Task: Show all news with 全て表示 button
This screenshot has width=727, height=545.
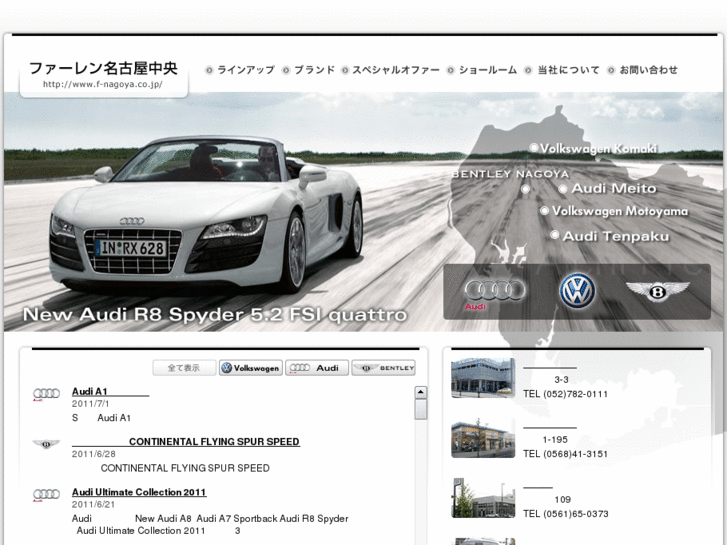Action: click(184, 368)
